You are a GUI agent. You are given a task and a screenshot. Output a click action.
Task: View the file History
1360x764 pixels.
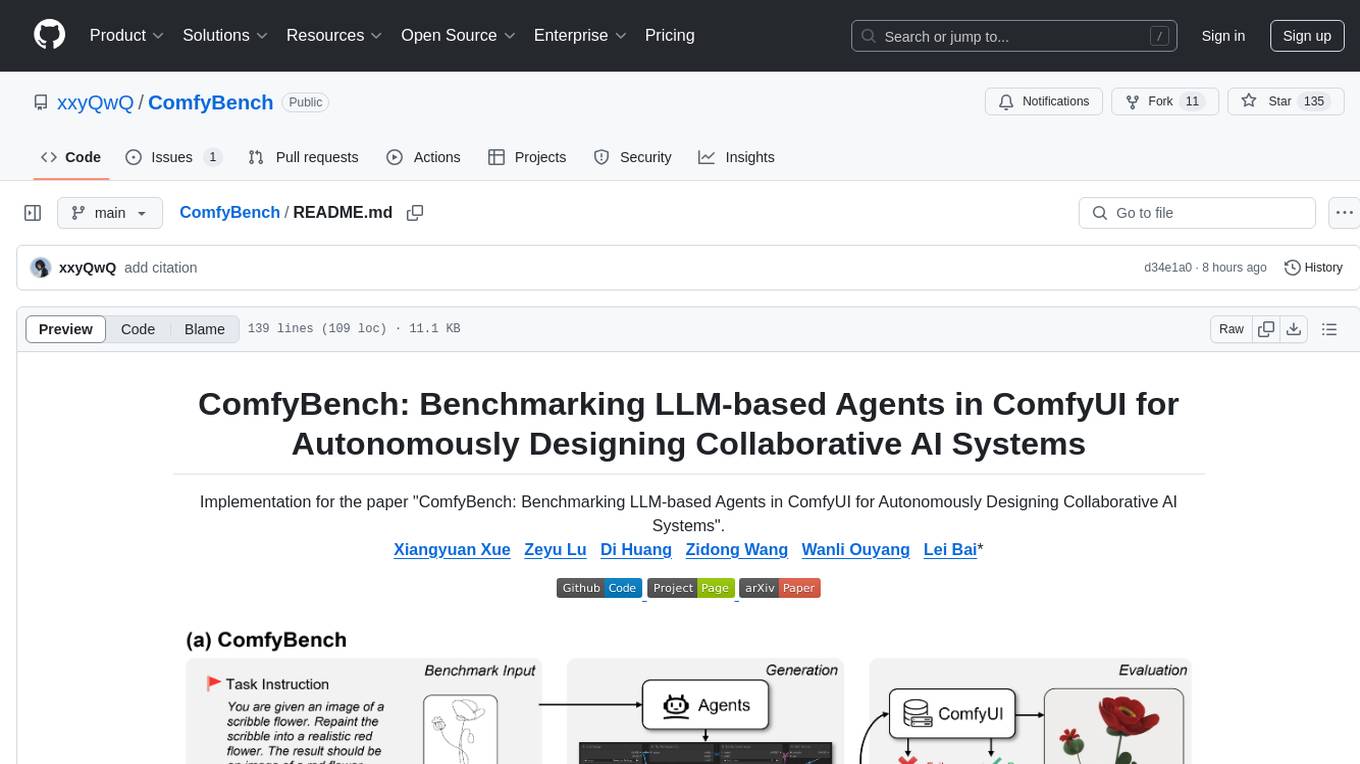tap(1313, 268)
